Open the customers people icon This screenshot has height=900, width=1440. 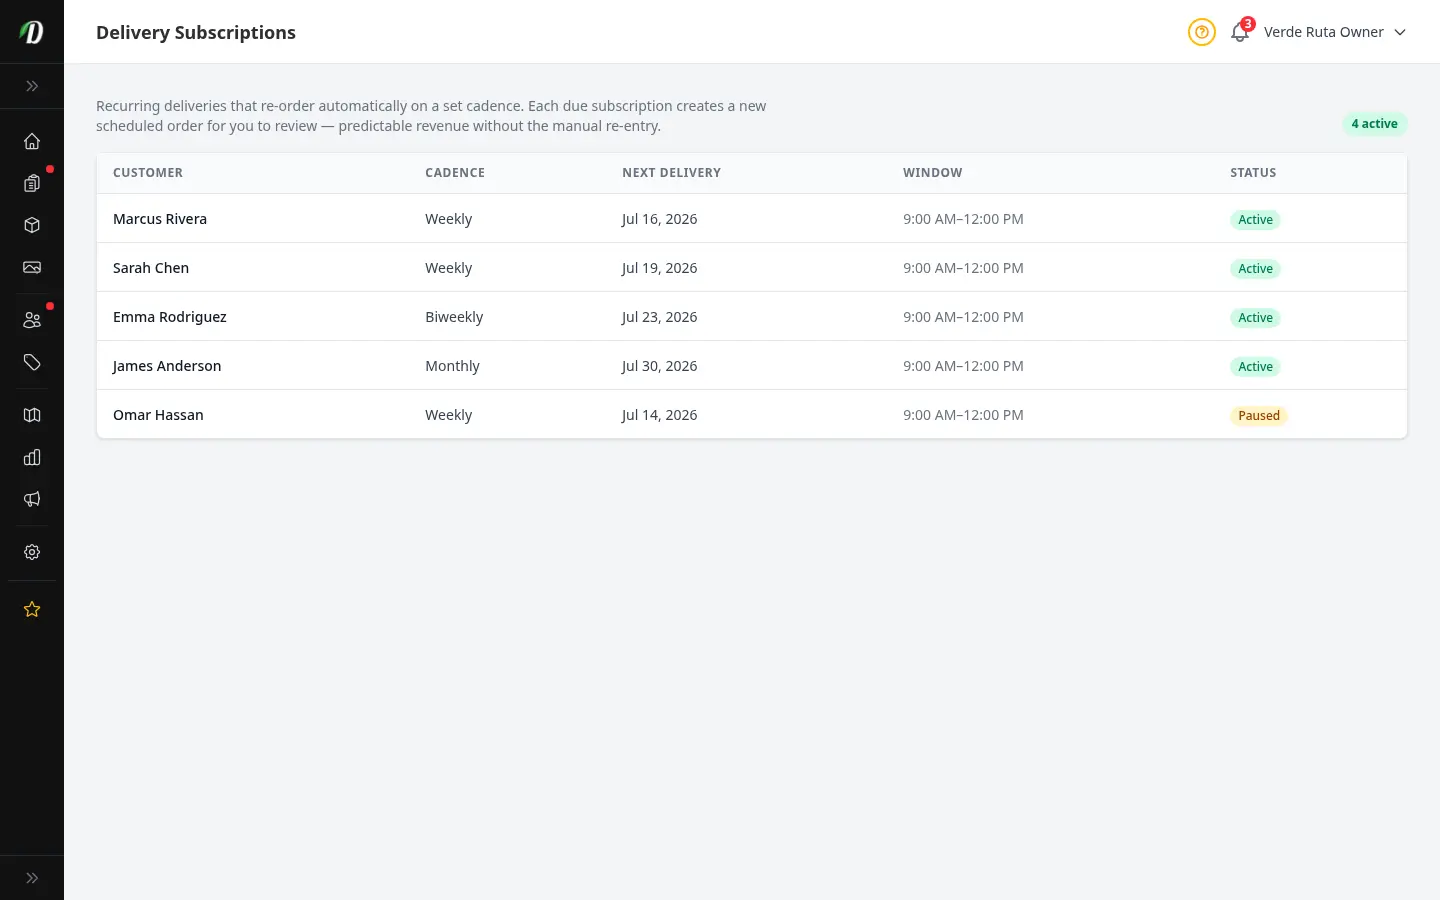pyautogui.click(x=32, y=320)
